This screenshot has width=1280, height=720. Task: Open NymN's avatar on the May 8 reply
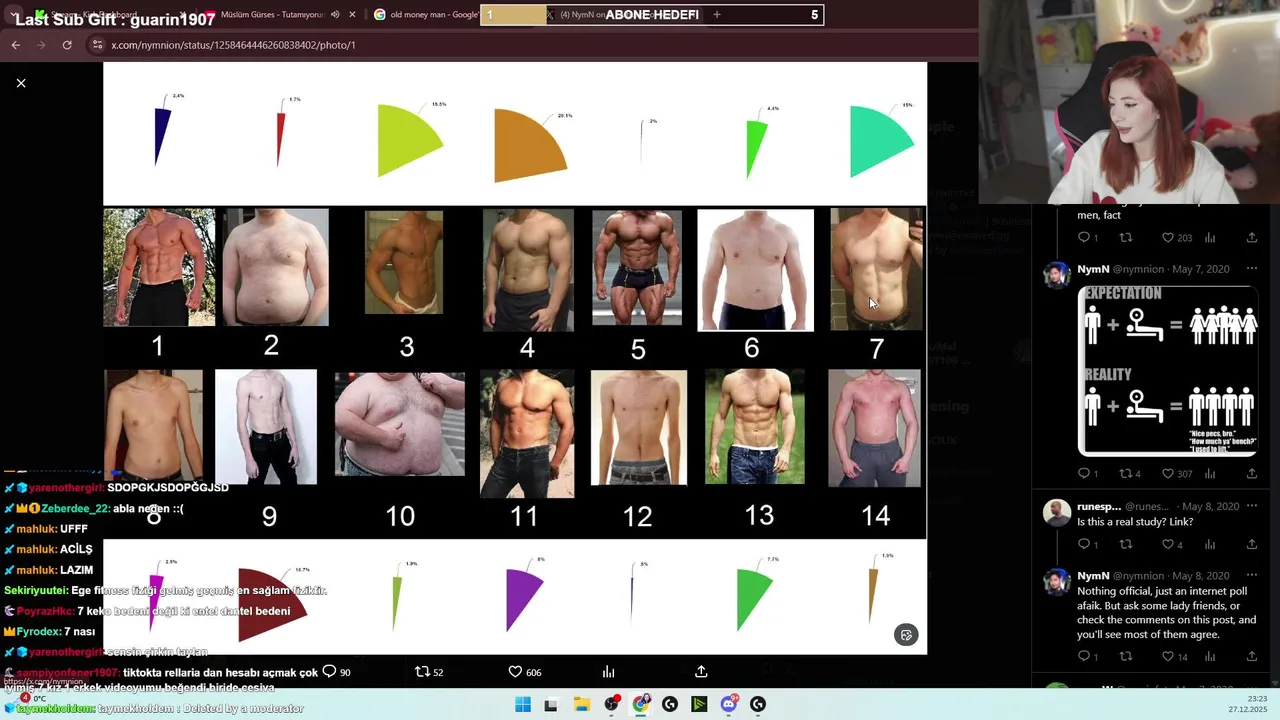click(1057, 582)
